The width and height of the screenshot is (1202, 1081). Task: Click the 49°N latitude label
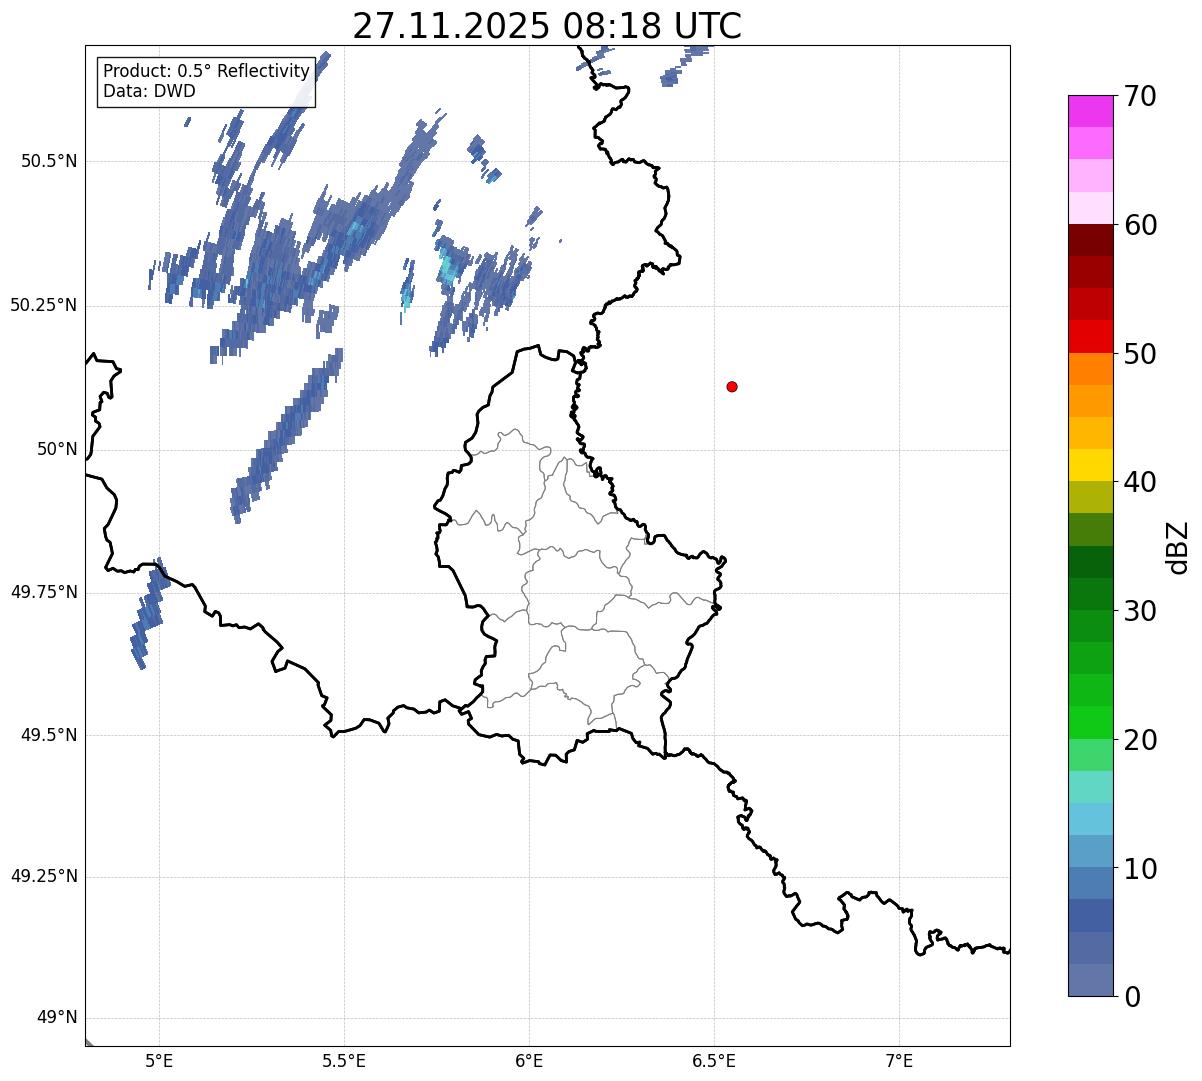(57, 1018)
